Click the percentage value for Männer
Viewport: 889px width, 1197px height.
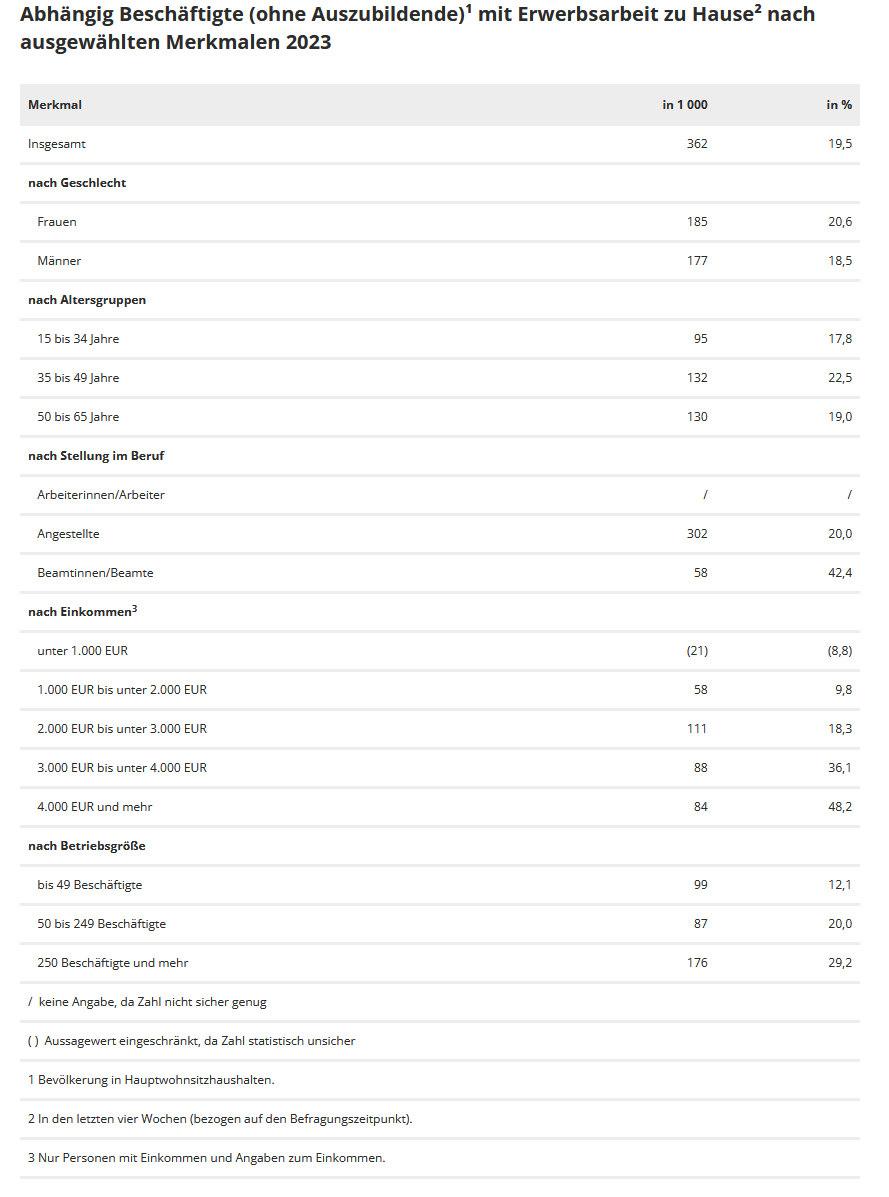click(839, 261)
